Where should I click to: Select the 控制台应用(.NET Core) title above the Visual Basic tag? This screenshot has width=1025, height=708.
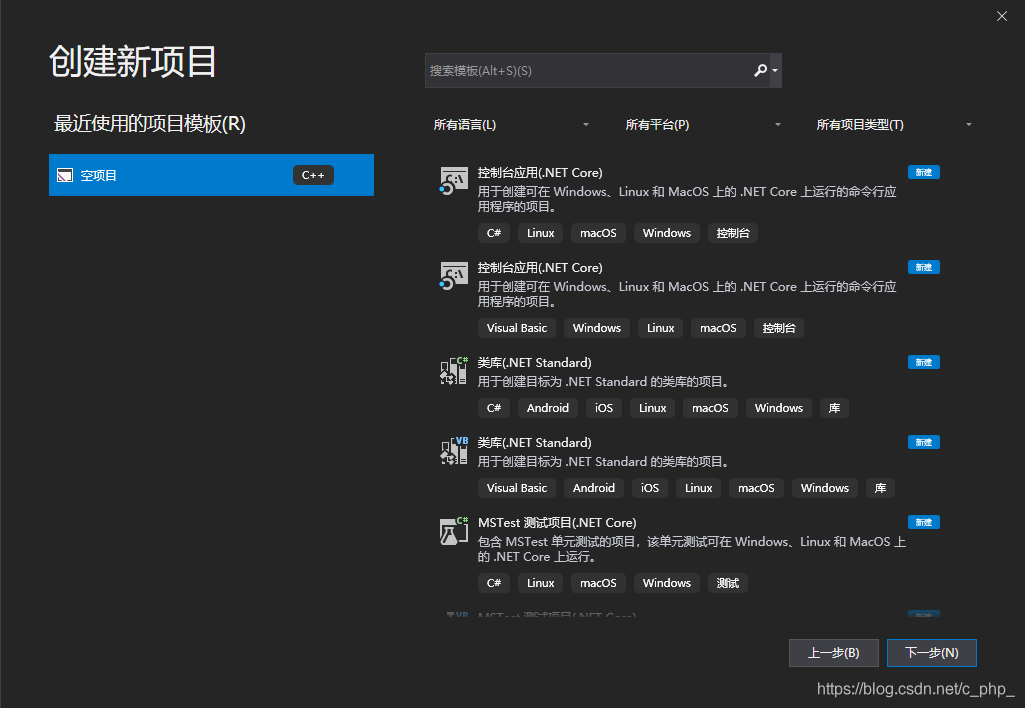(540, 267)
